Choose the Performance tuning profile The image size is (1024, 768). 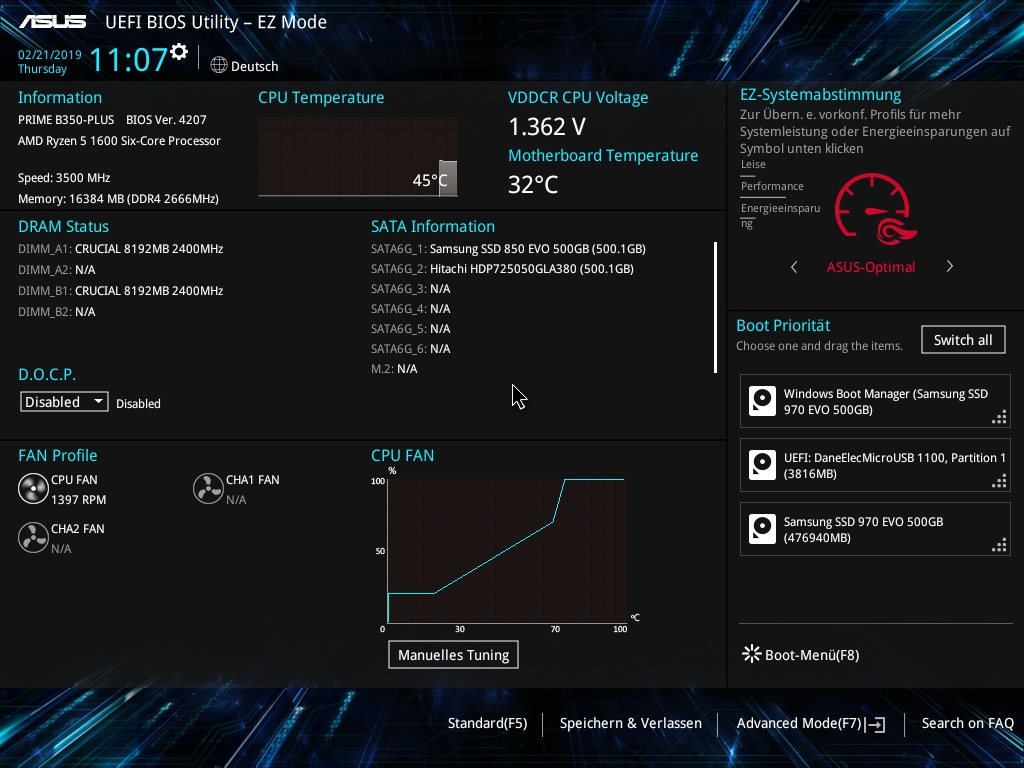point(772,186)
